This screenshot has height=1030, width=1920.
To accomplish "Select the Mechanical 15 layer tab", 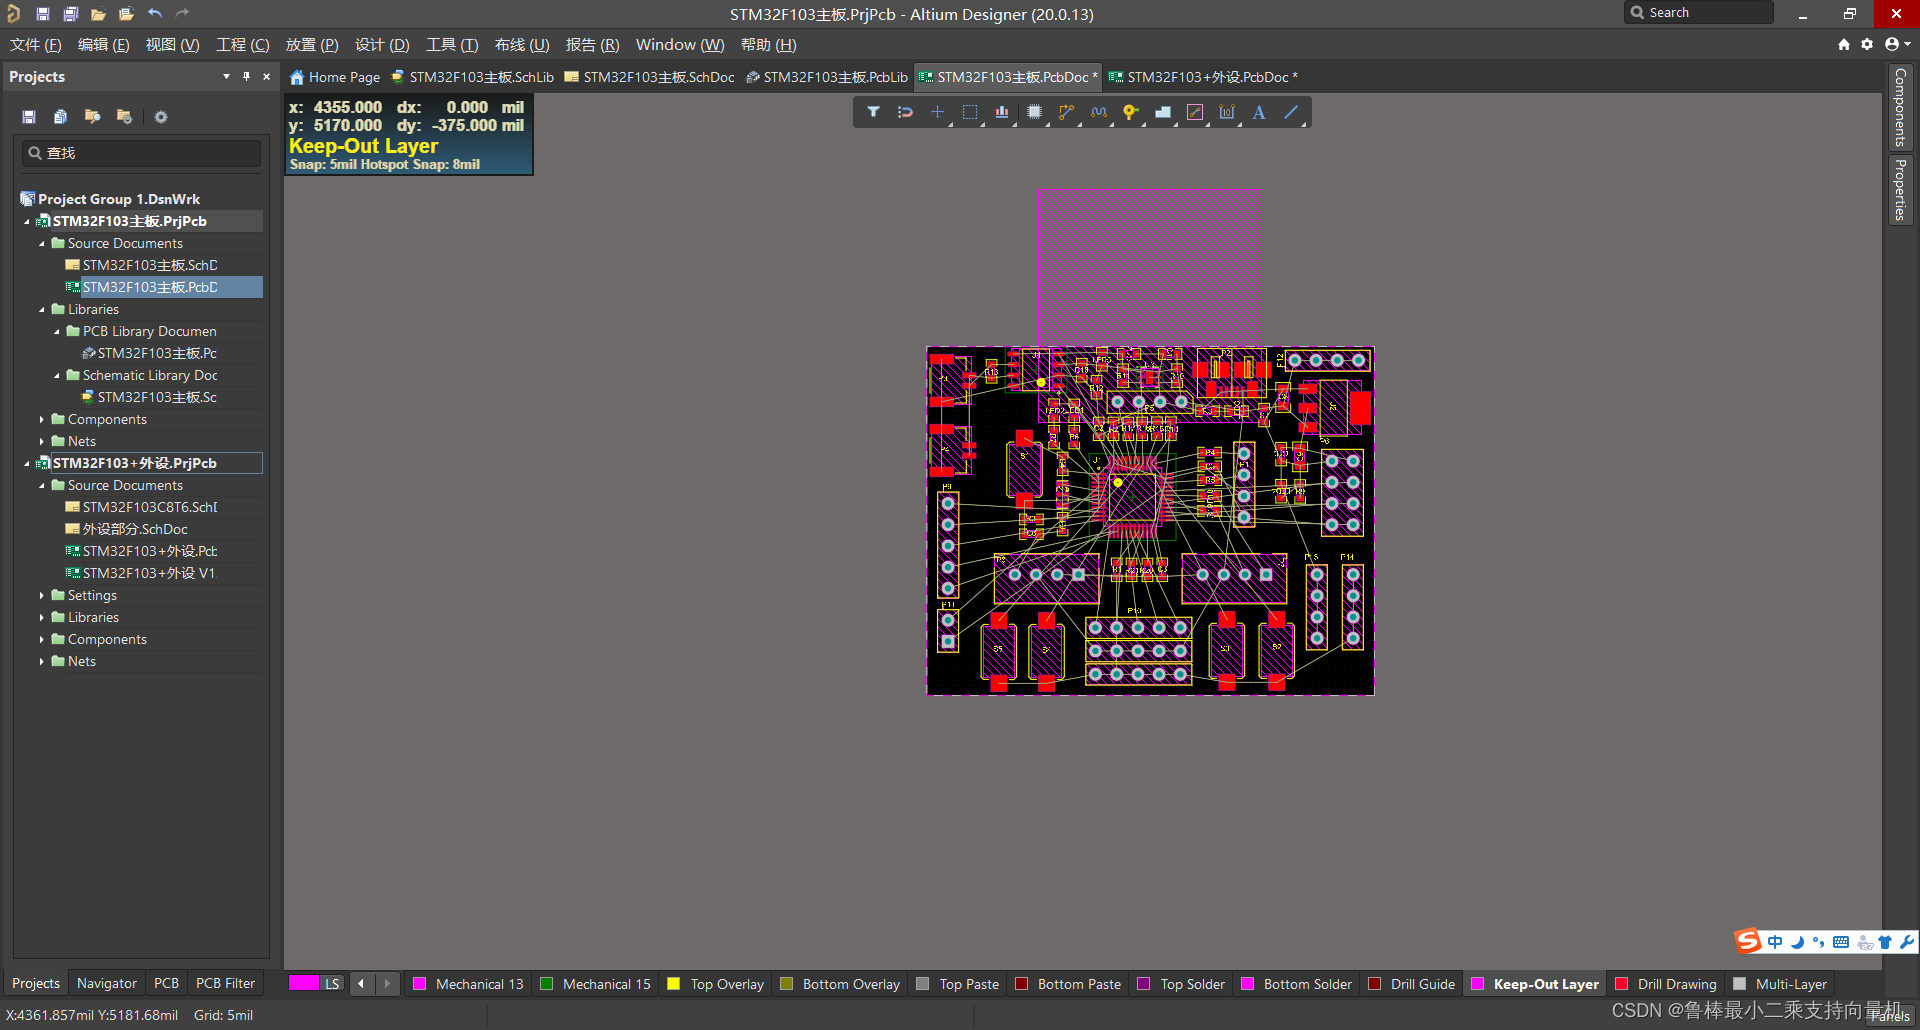I will click(595, 984).
